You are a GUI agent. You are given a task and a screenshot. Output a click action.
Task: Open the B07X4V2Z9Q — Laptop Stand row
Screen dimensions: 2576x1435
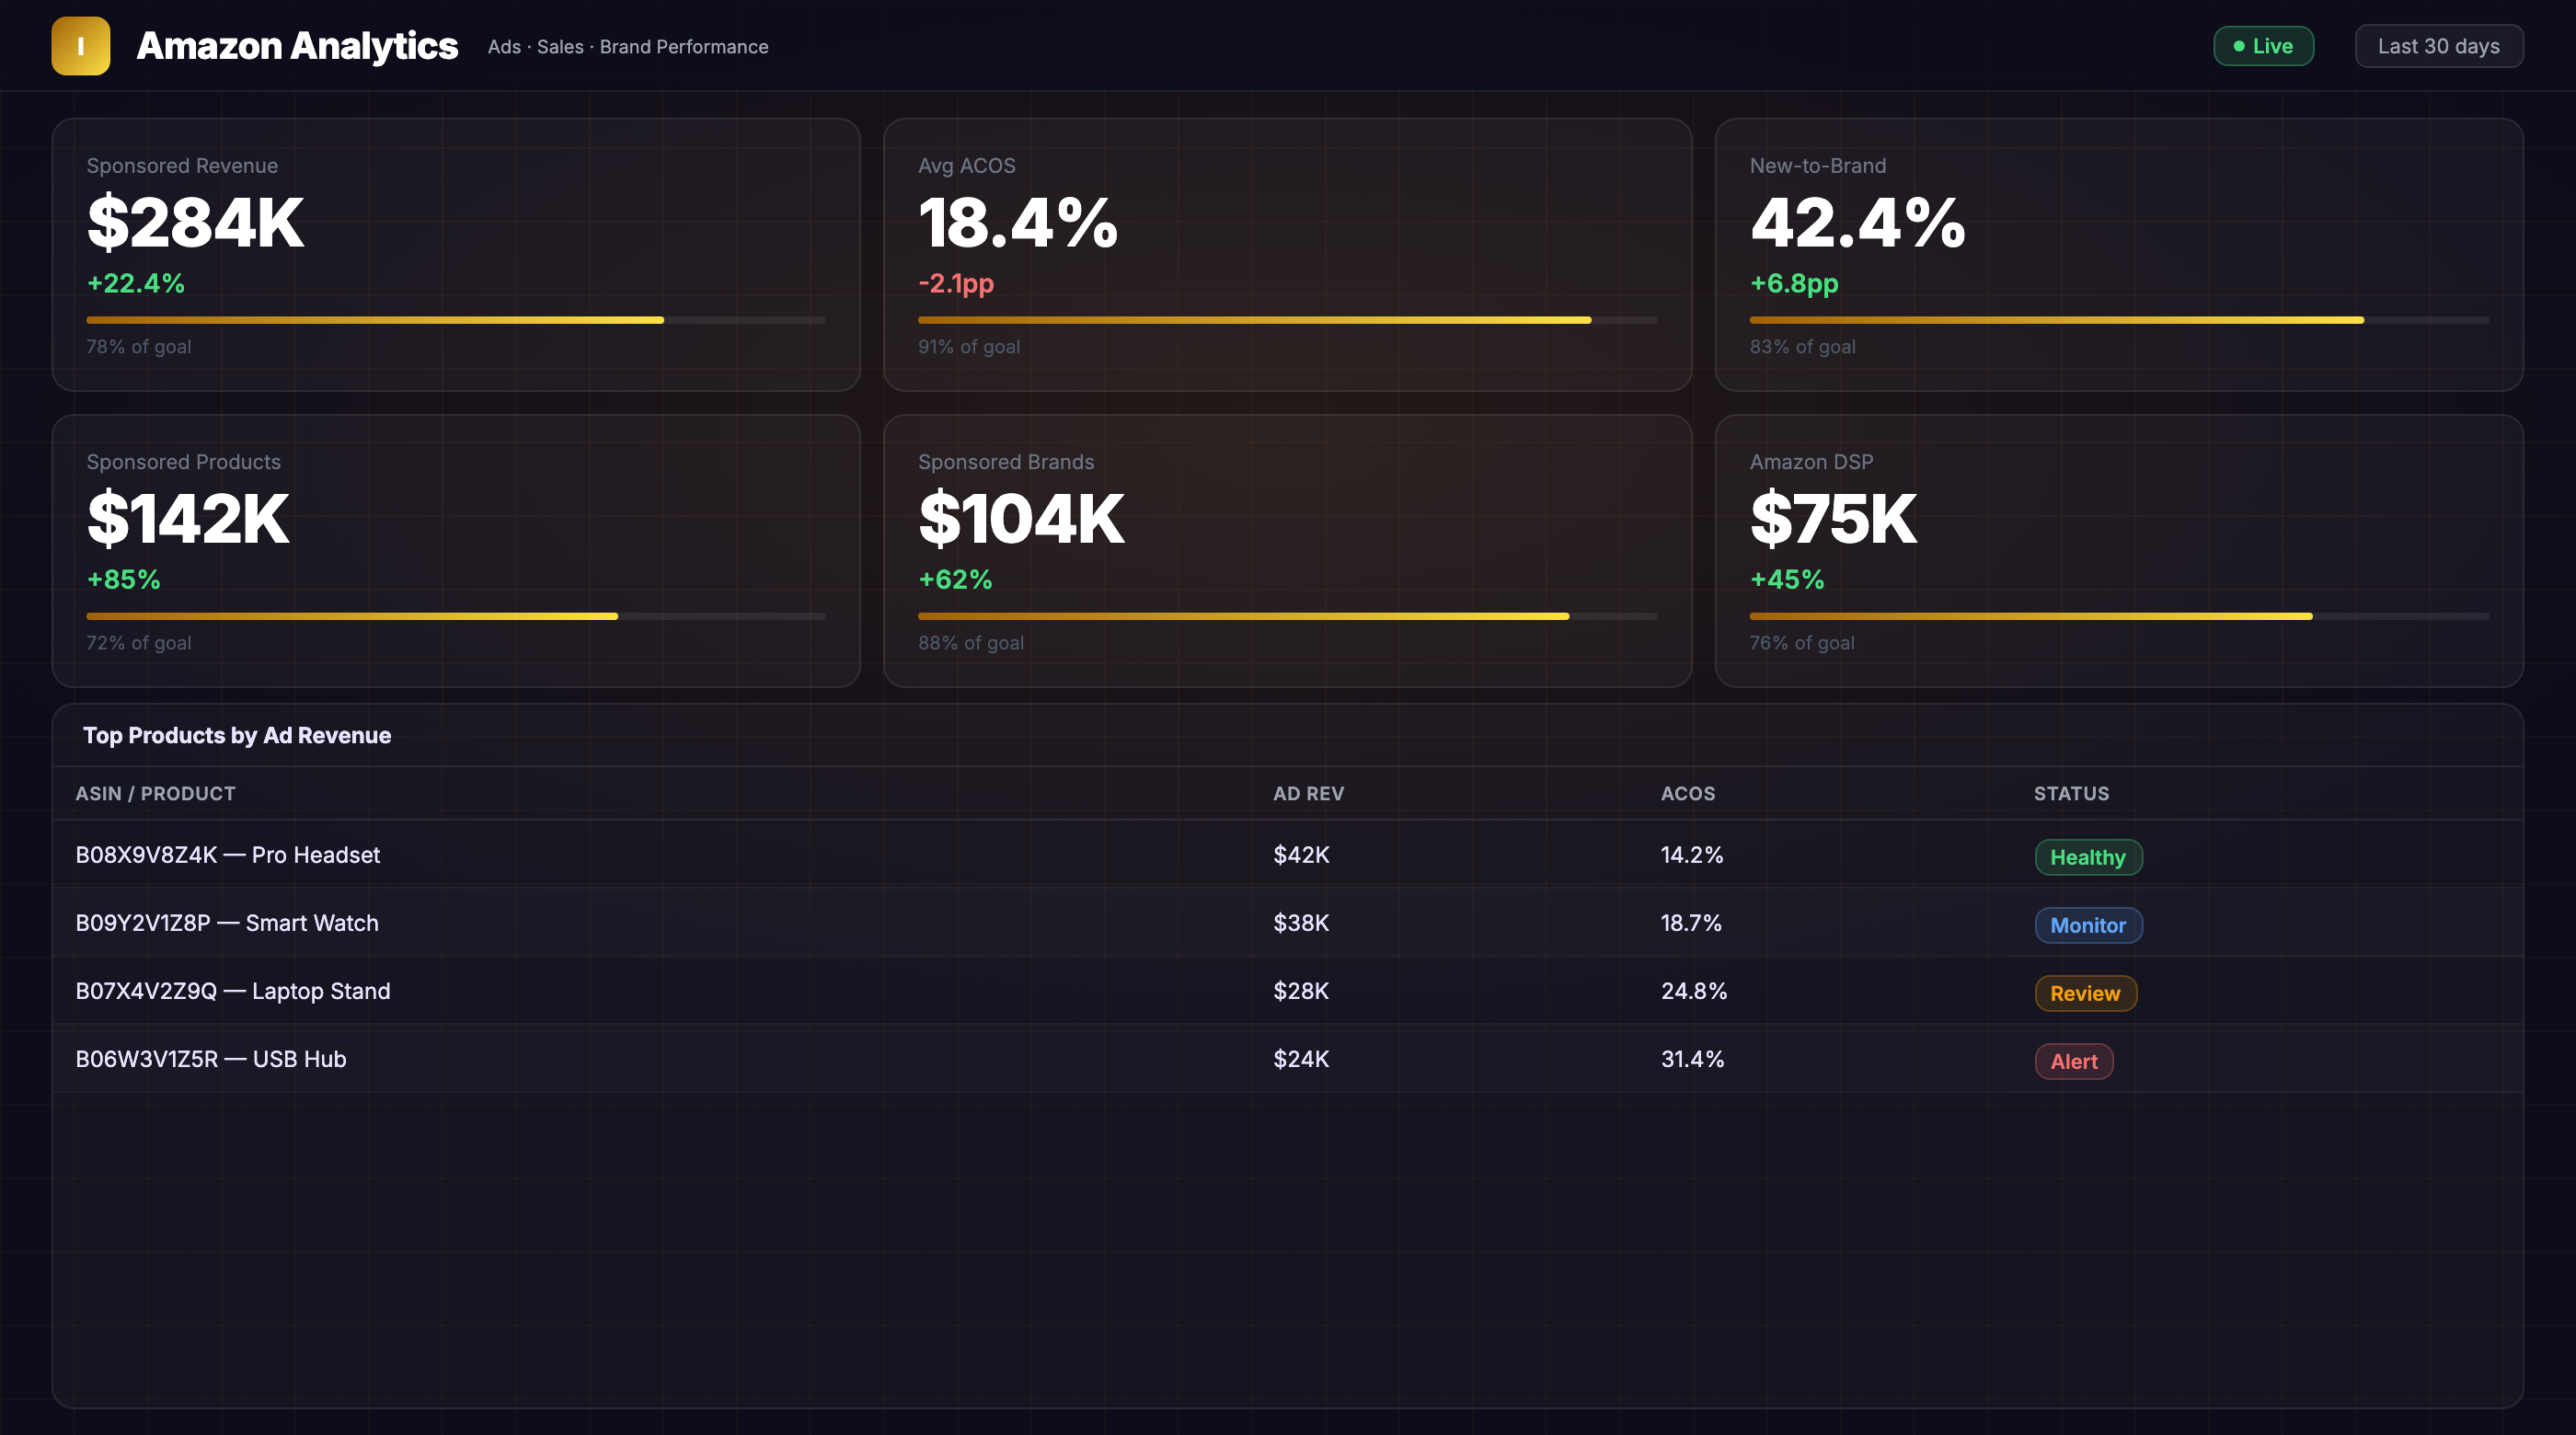pos(1287,991)
